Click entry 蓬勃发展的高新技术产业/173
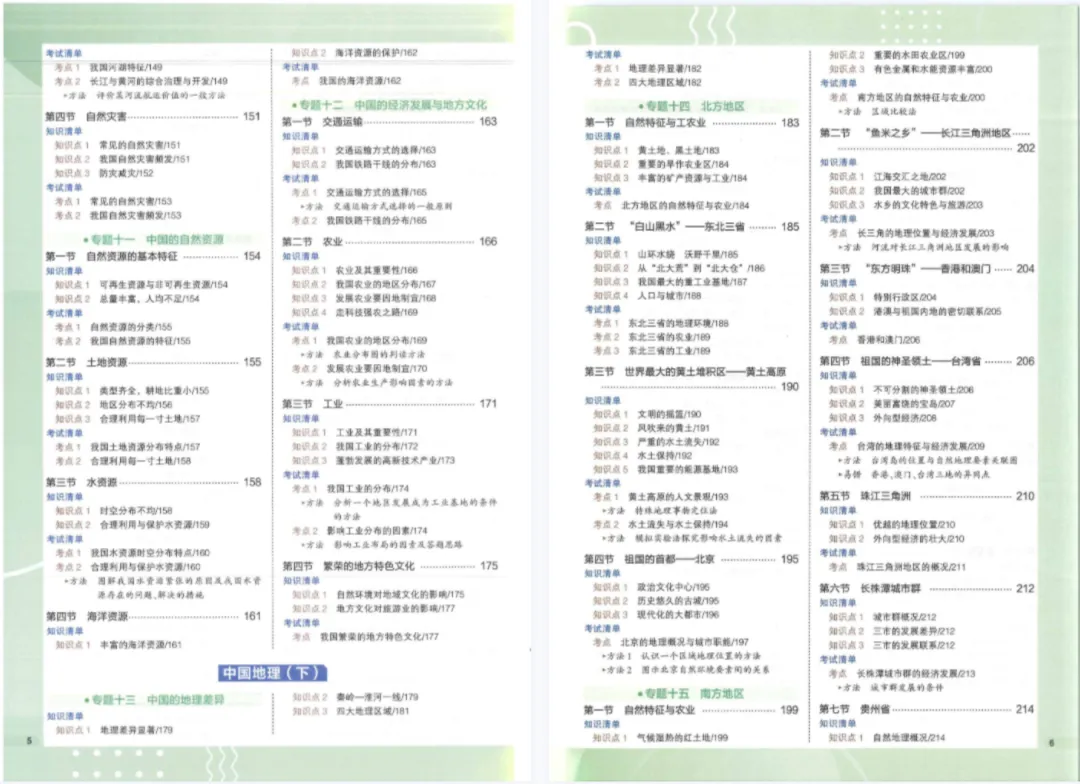Image resolution: width=1080 pixels, height=784 pixels. click(x=395, y=460)
